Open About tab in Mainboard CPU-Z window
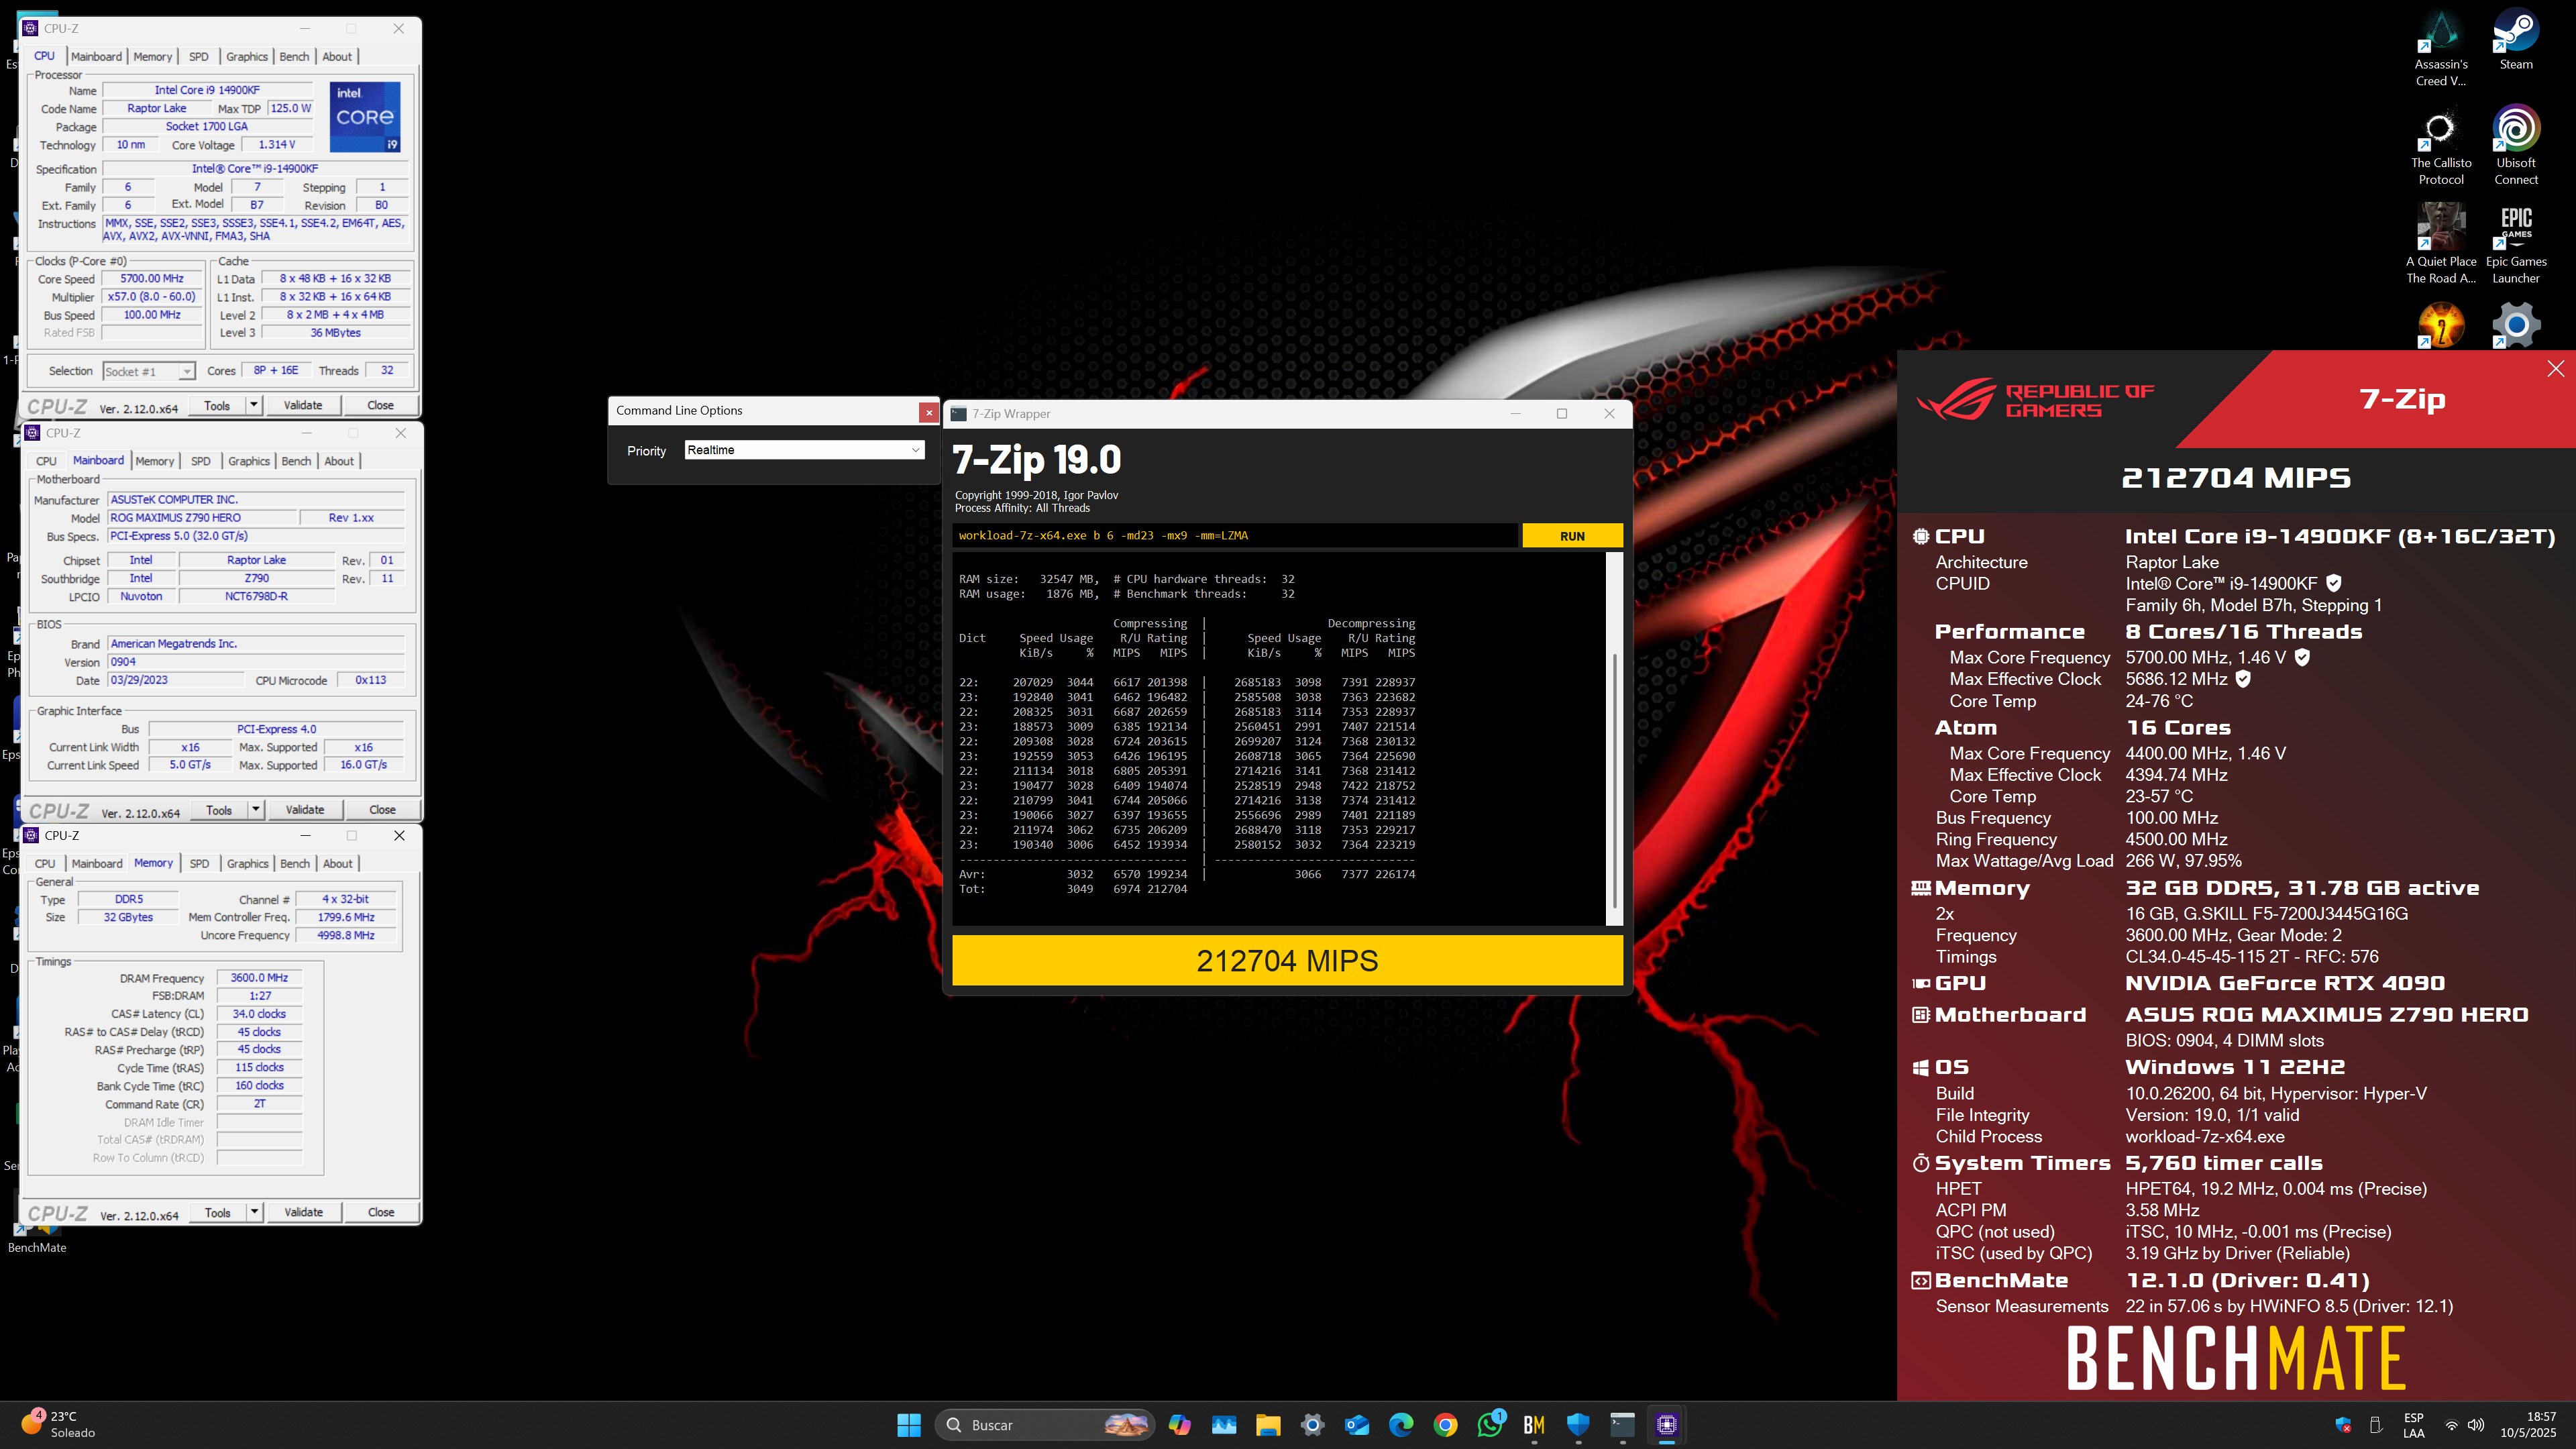 pyautogui.click(x=339, y=461)
